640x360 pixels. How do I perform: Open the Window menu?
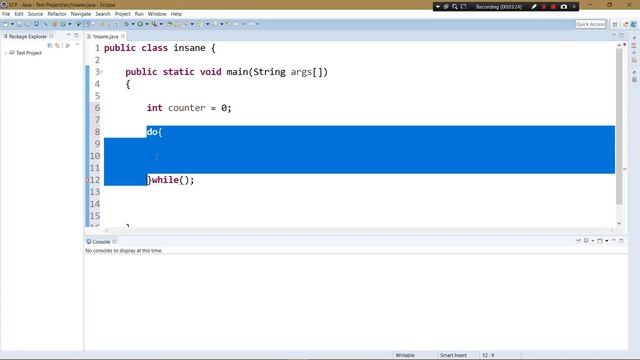coord(157,14)
